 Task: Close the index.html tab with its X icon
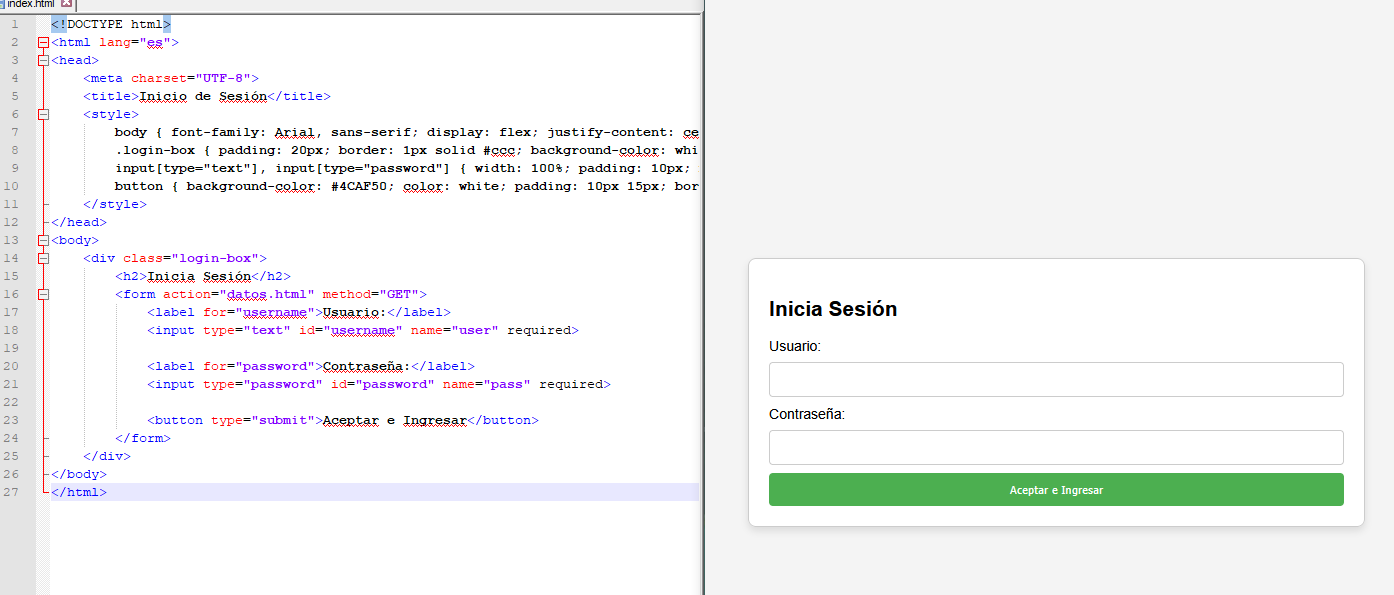pyautogui.click(x=67, y=5)
